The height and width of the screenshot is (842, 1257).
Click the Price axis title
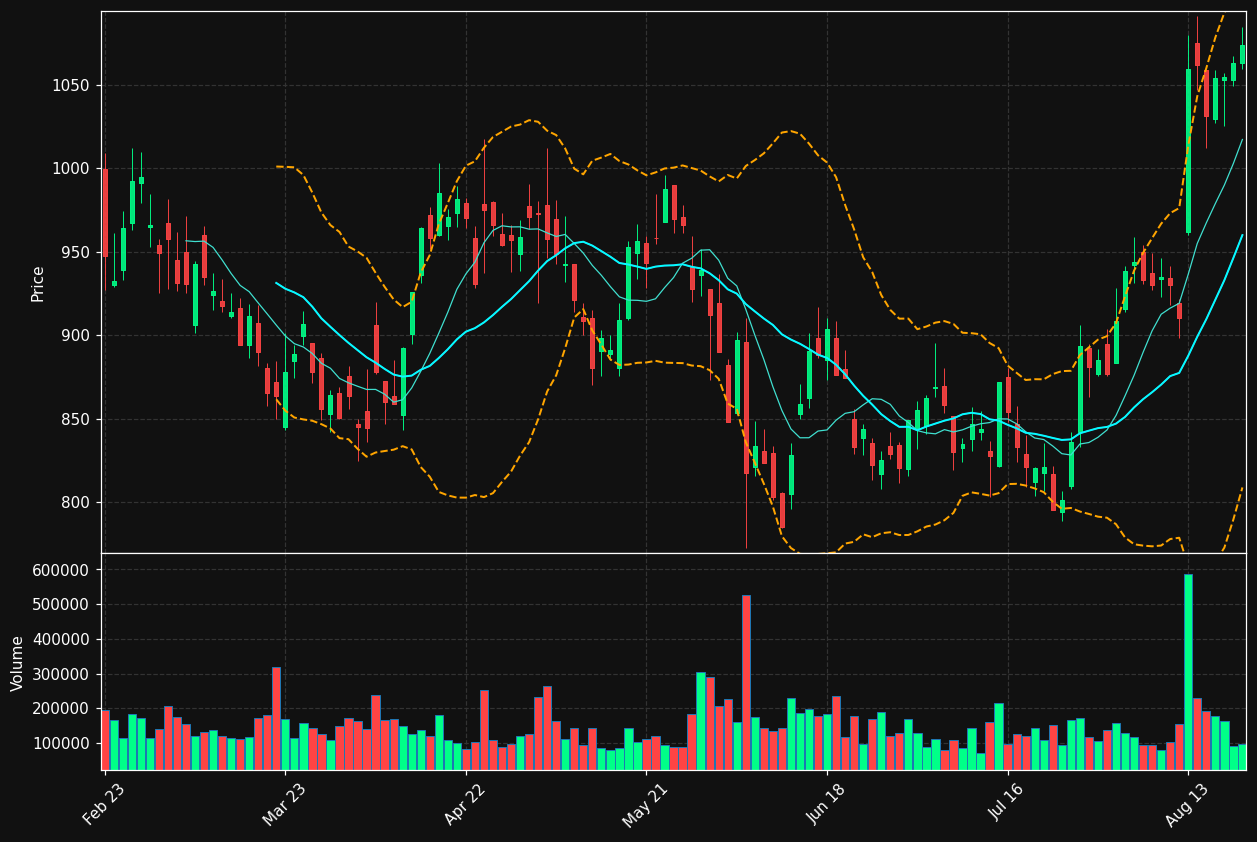38,283
